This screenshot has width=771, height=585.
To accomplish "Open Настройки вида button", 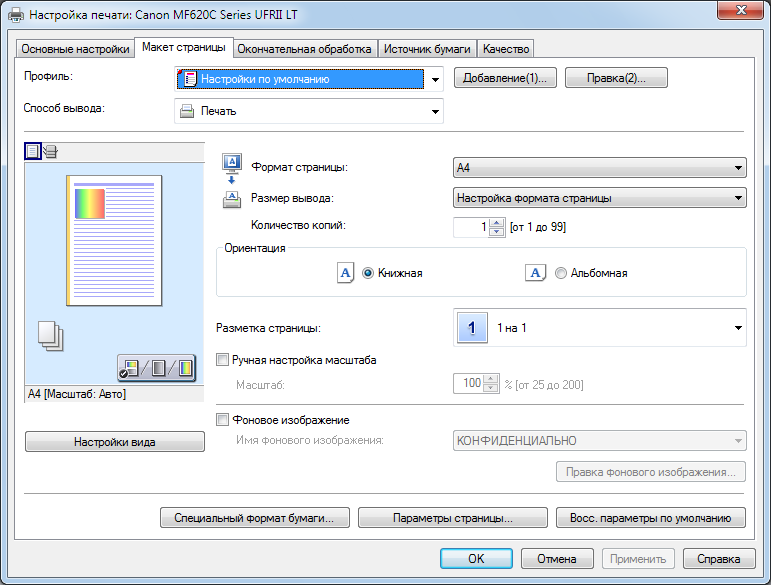I will coord(115,442).
